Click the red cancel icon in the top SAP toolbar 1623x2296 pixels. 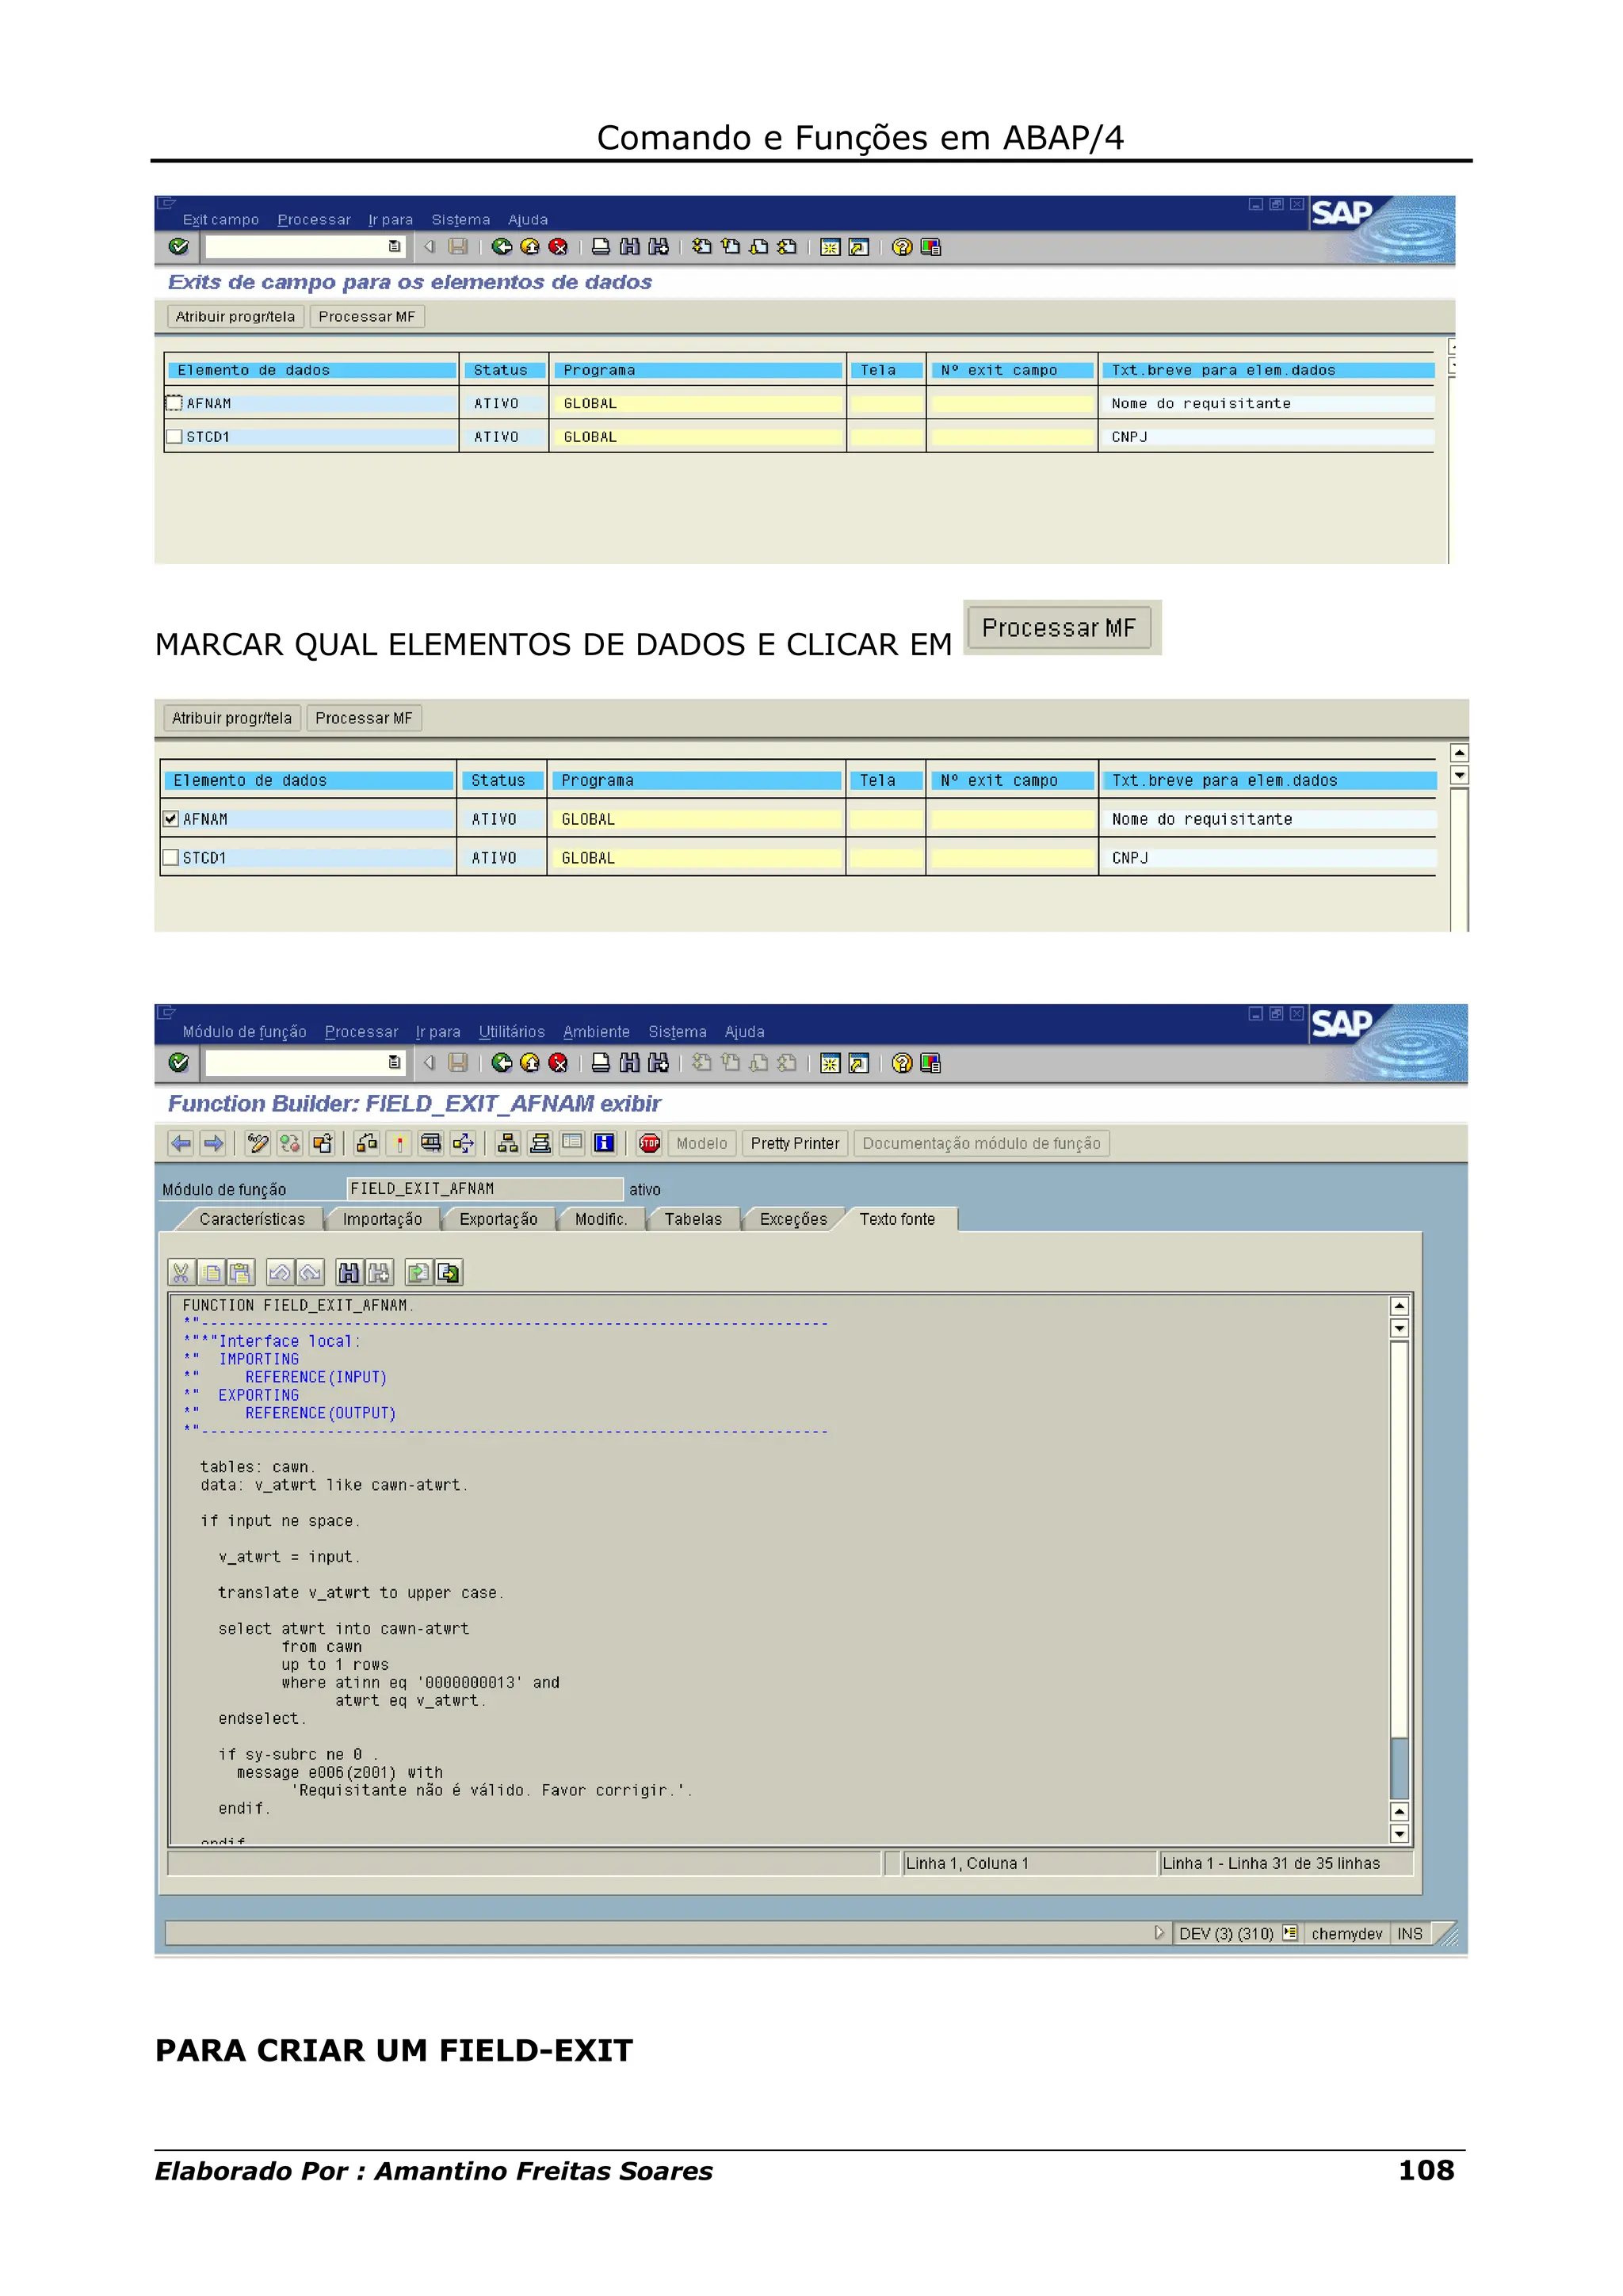[558, 246]
